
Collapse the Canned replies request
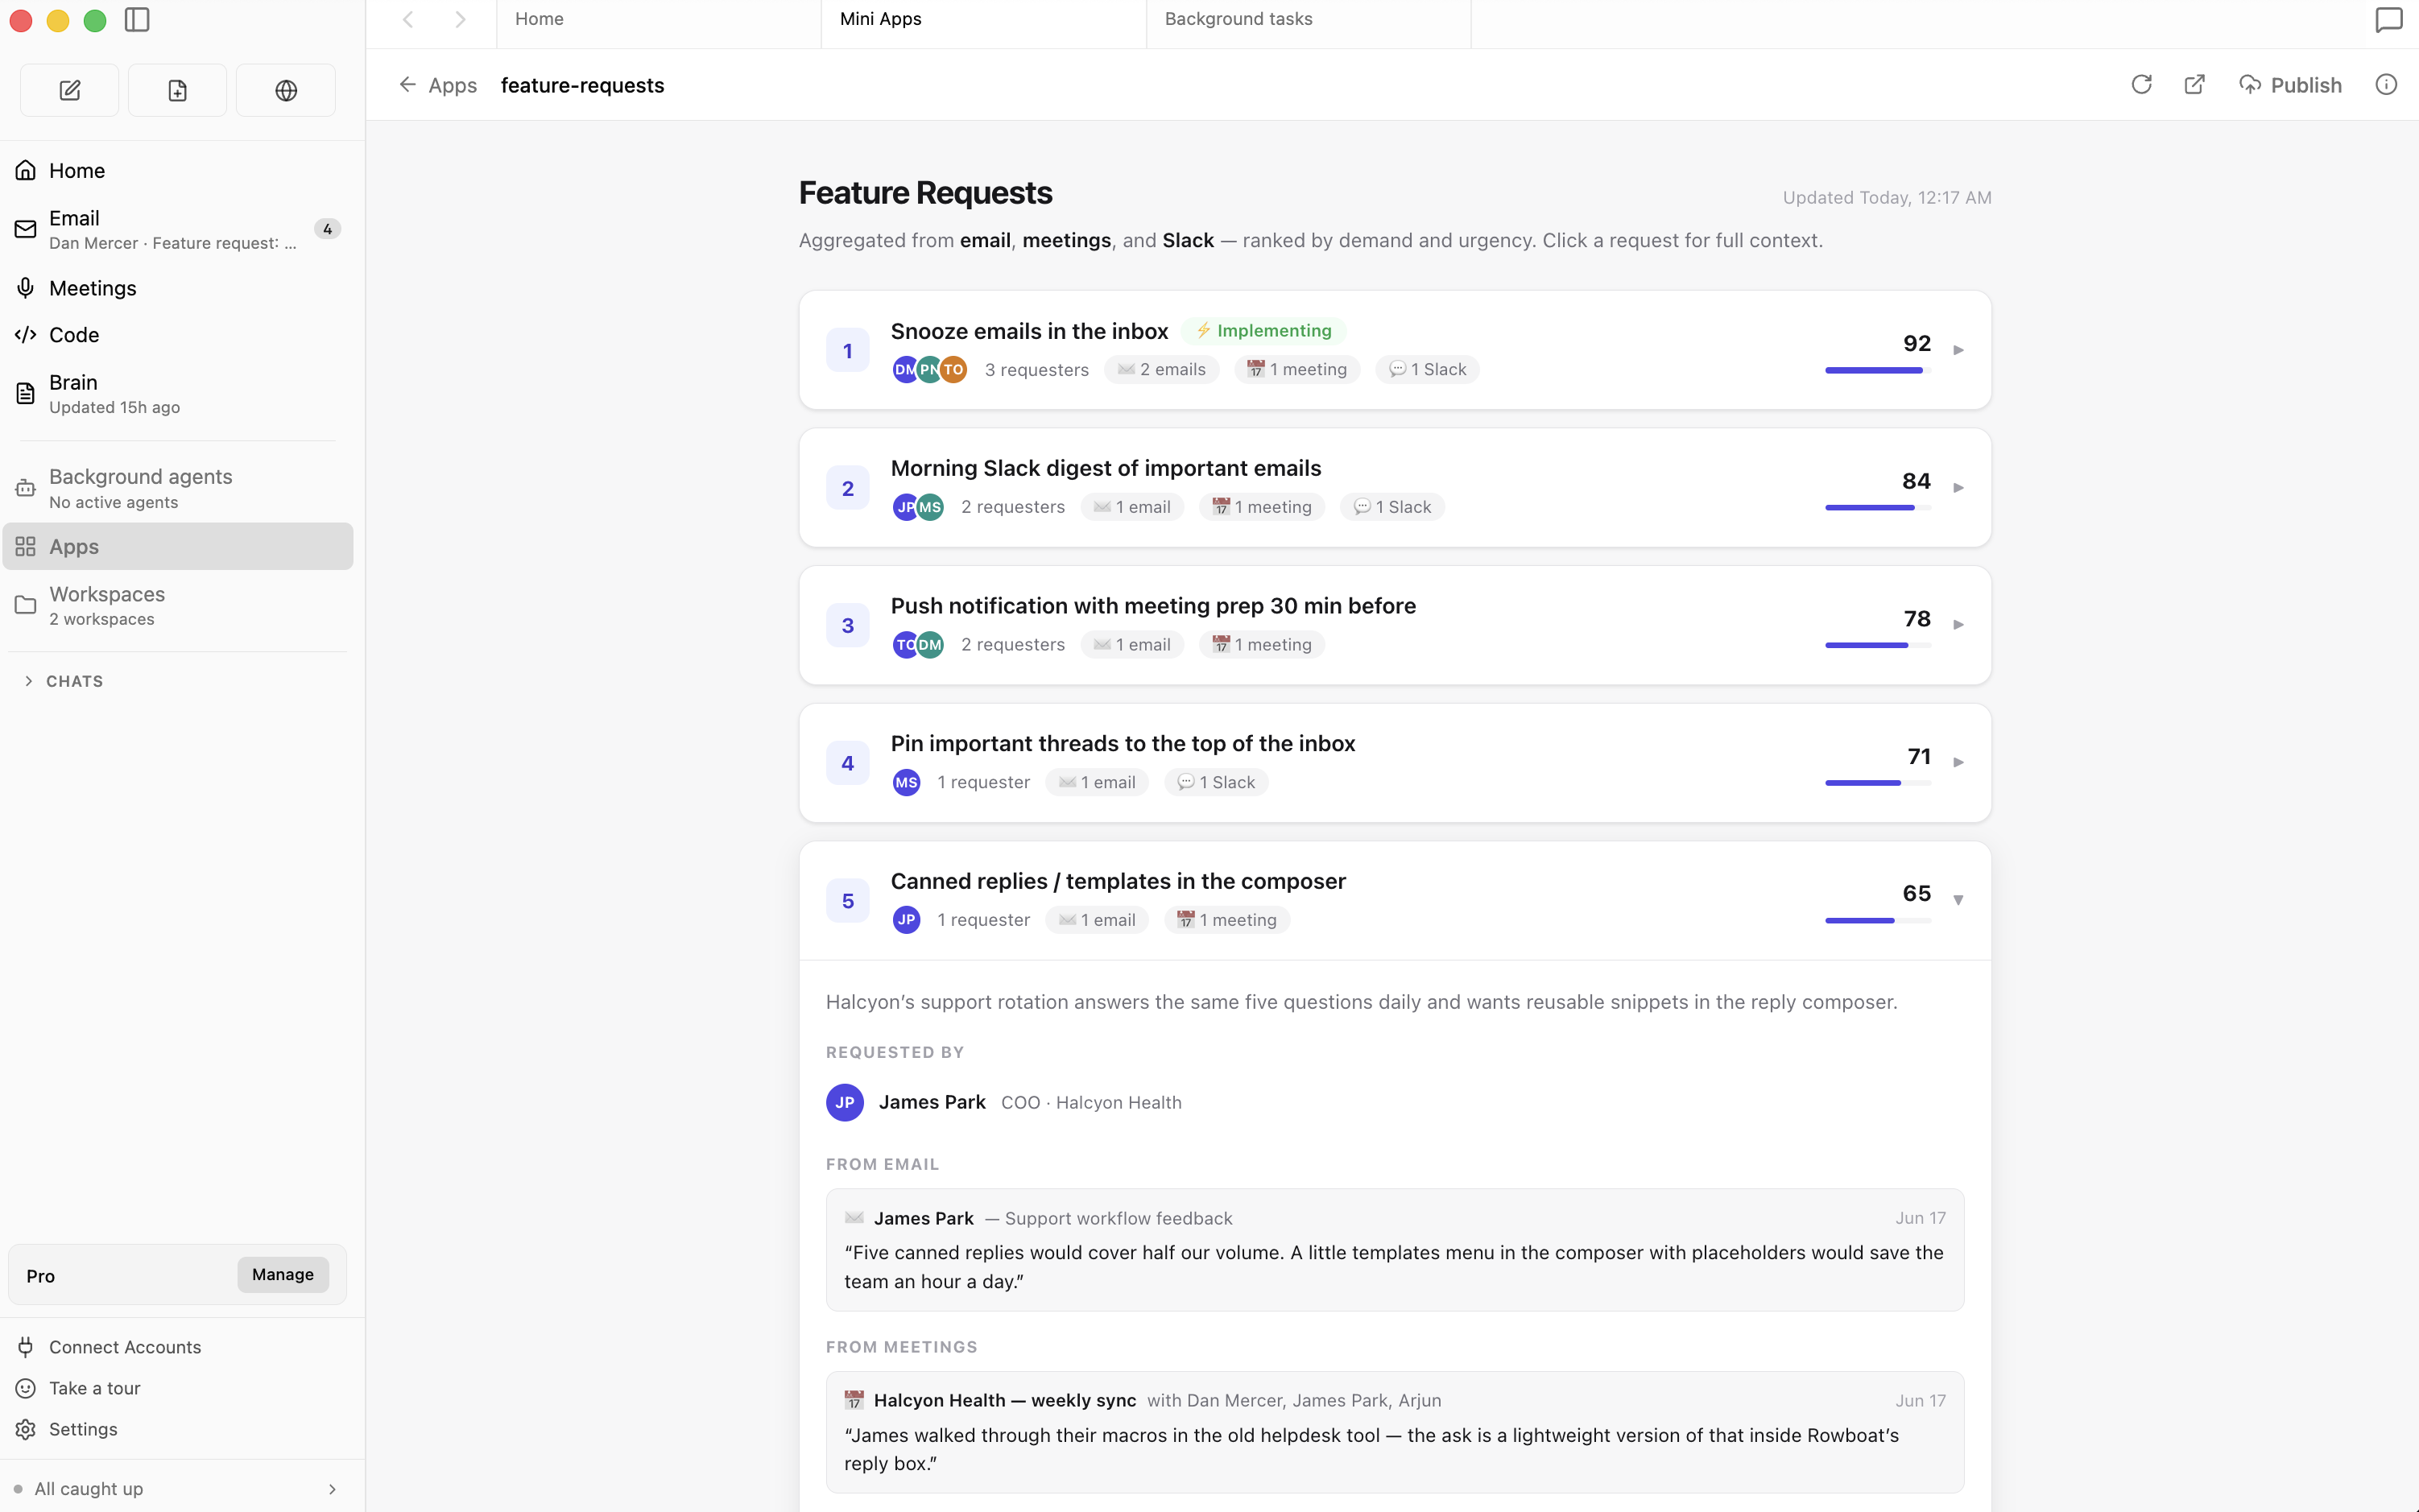tap(1958, 900)
